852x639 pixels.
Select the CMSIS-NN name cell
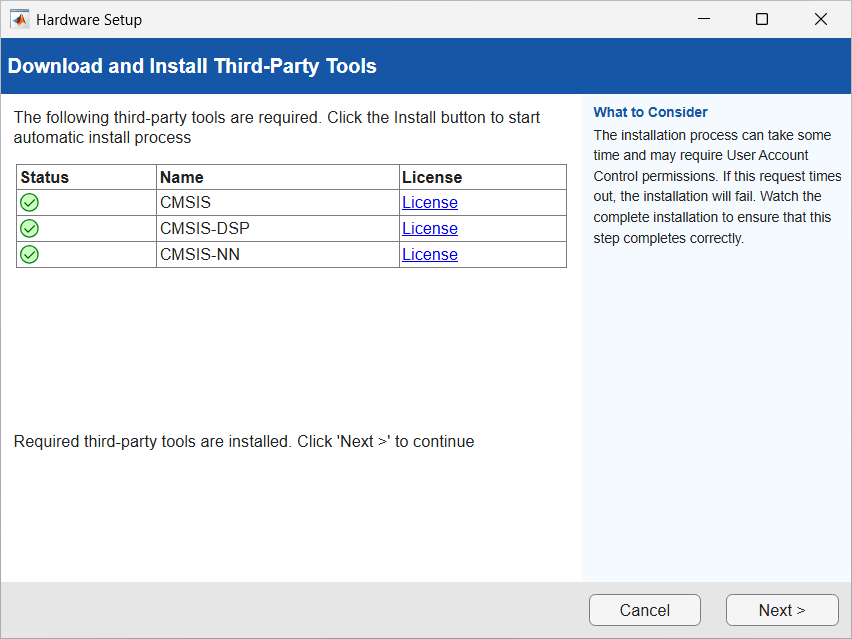(278, 254)
